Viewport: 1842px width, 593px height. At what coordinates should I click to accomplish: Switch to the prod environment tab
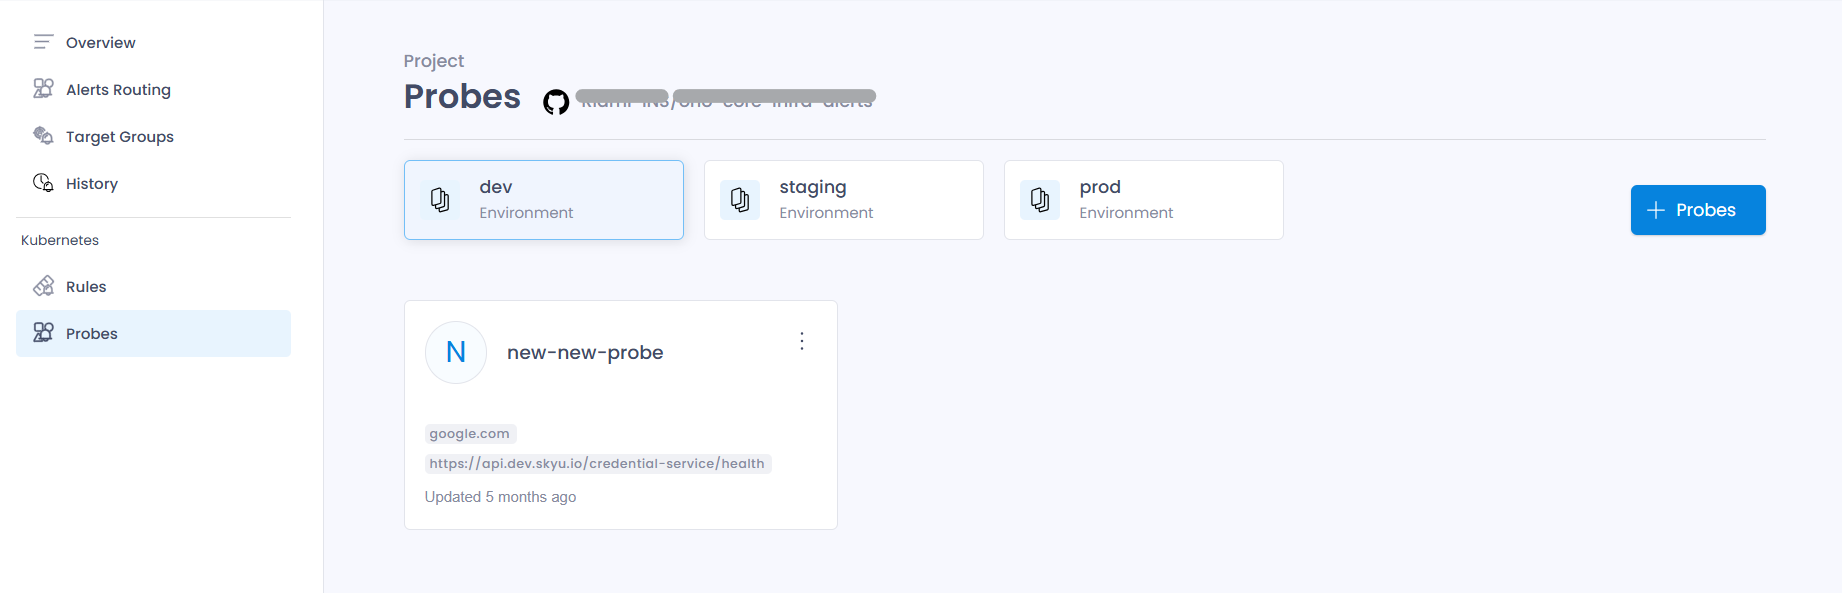pyautogui.click(x=1144, y=200)
